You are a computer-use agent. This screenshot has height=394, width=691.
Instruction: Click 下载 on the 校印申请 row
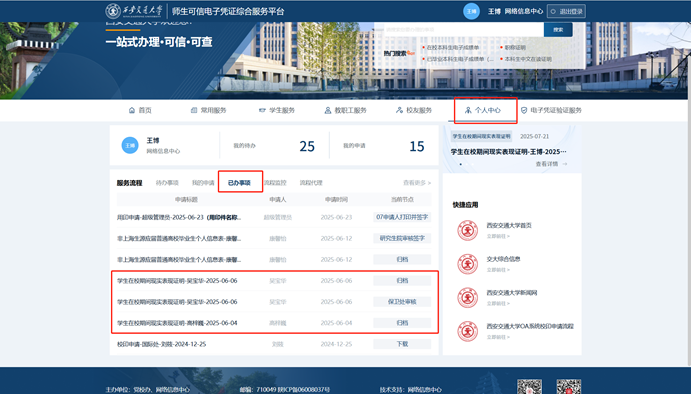(402, 344)
